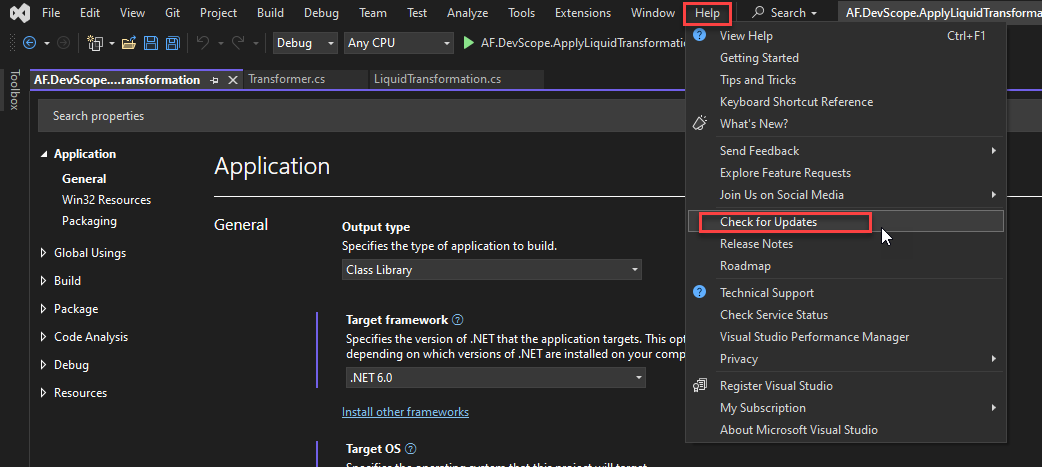Click the Help menu
The height and width of the screenshot is (467, 1042).
click(707, 13)
